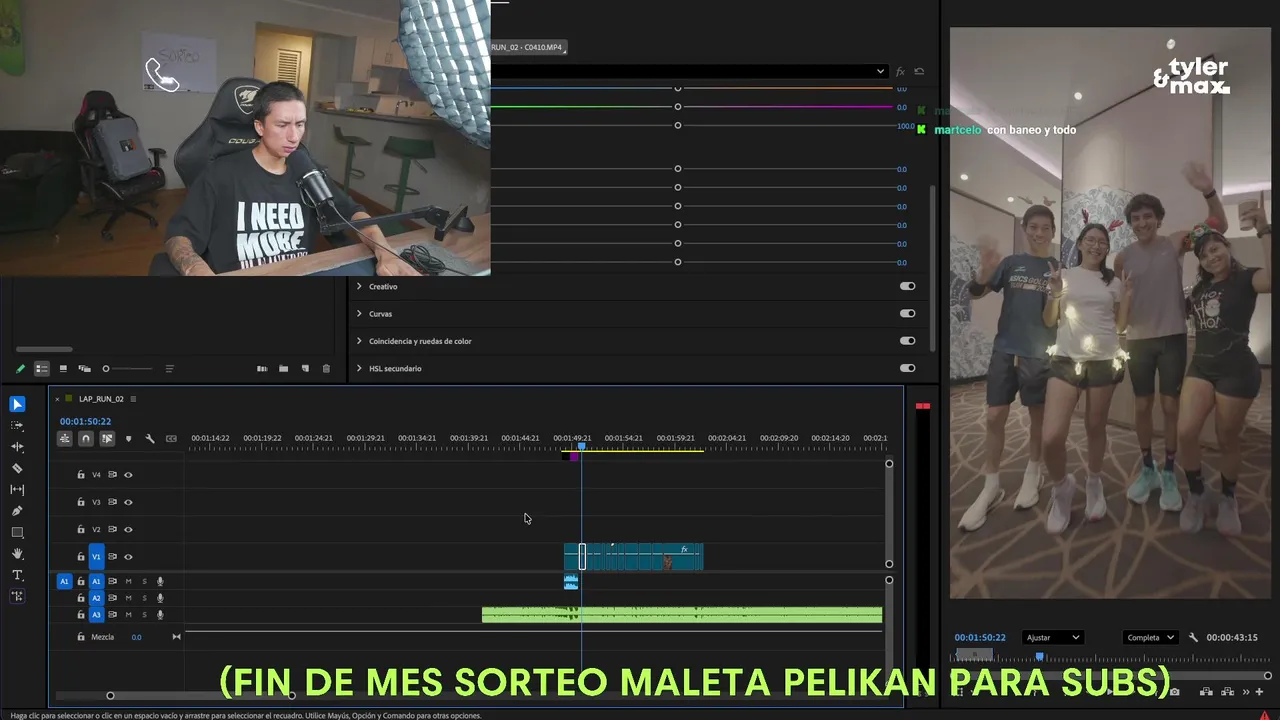Export frame with camera icon
Image resolution: width=1280 pixels, height=720 pixels.
coord(1174,691)
